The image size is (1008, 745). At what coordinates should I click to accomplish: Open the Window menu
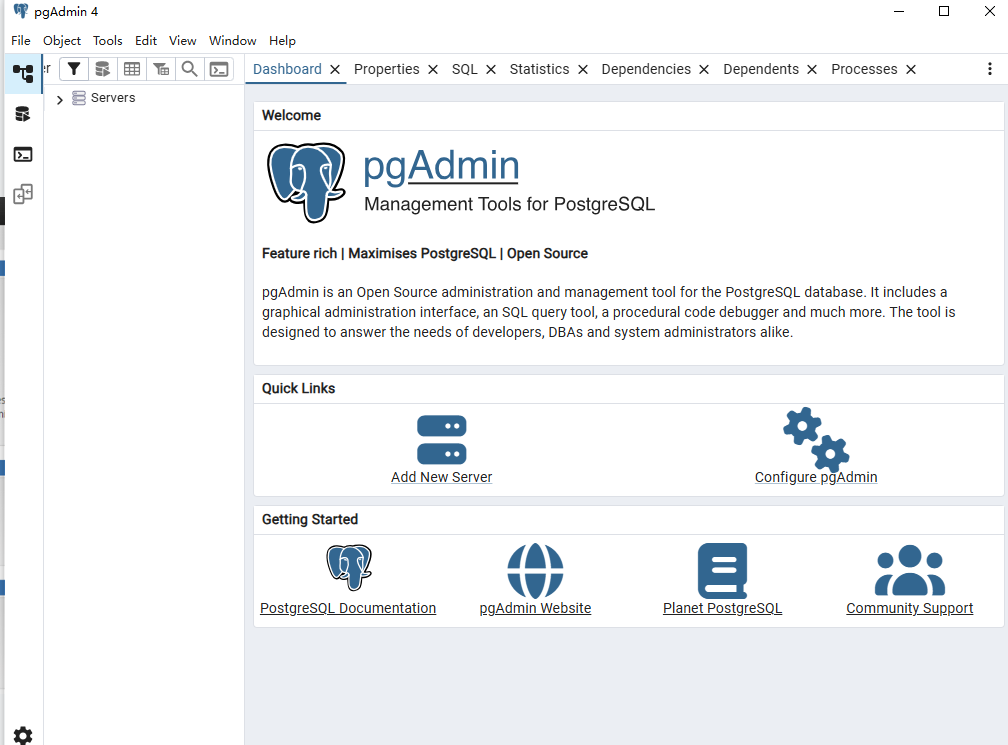[233, 40]
